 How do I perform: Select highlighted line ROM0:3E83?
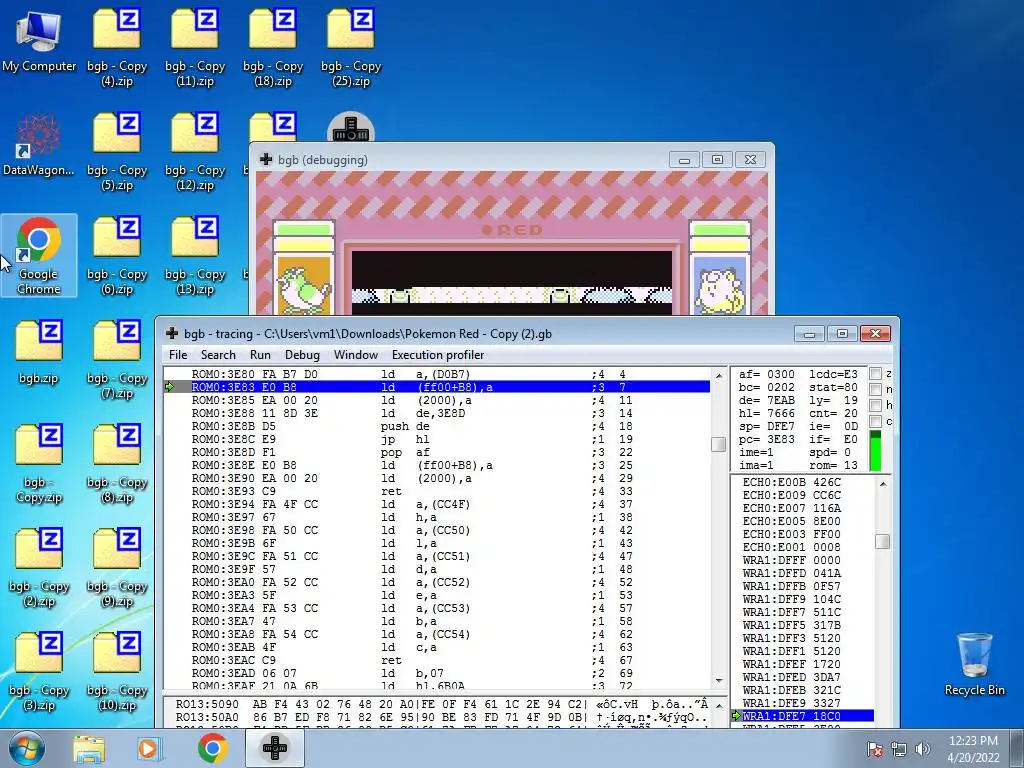coord(436,387)
